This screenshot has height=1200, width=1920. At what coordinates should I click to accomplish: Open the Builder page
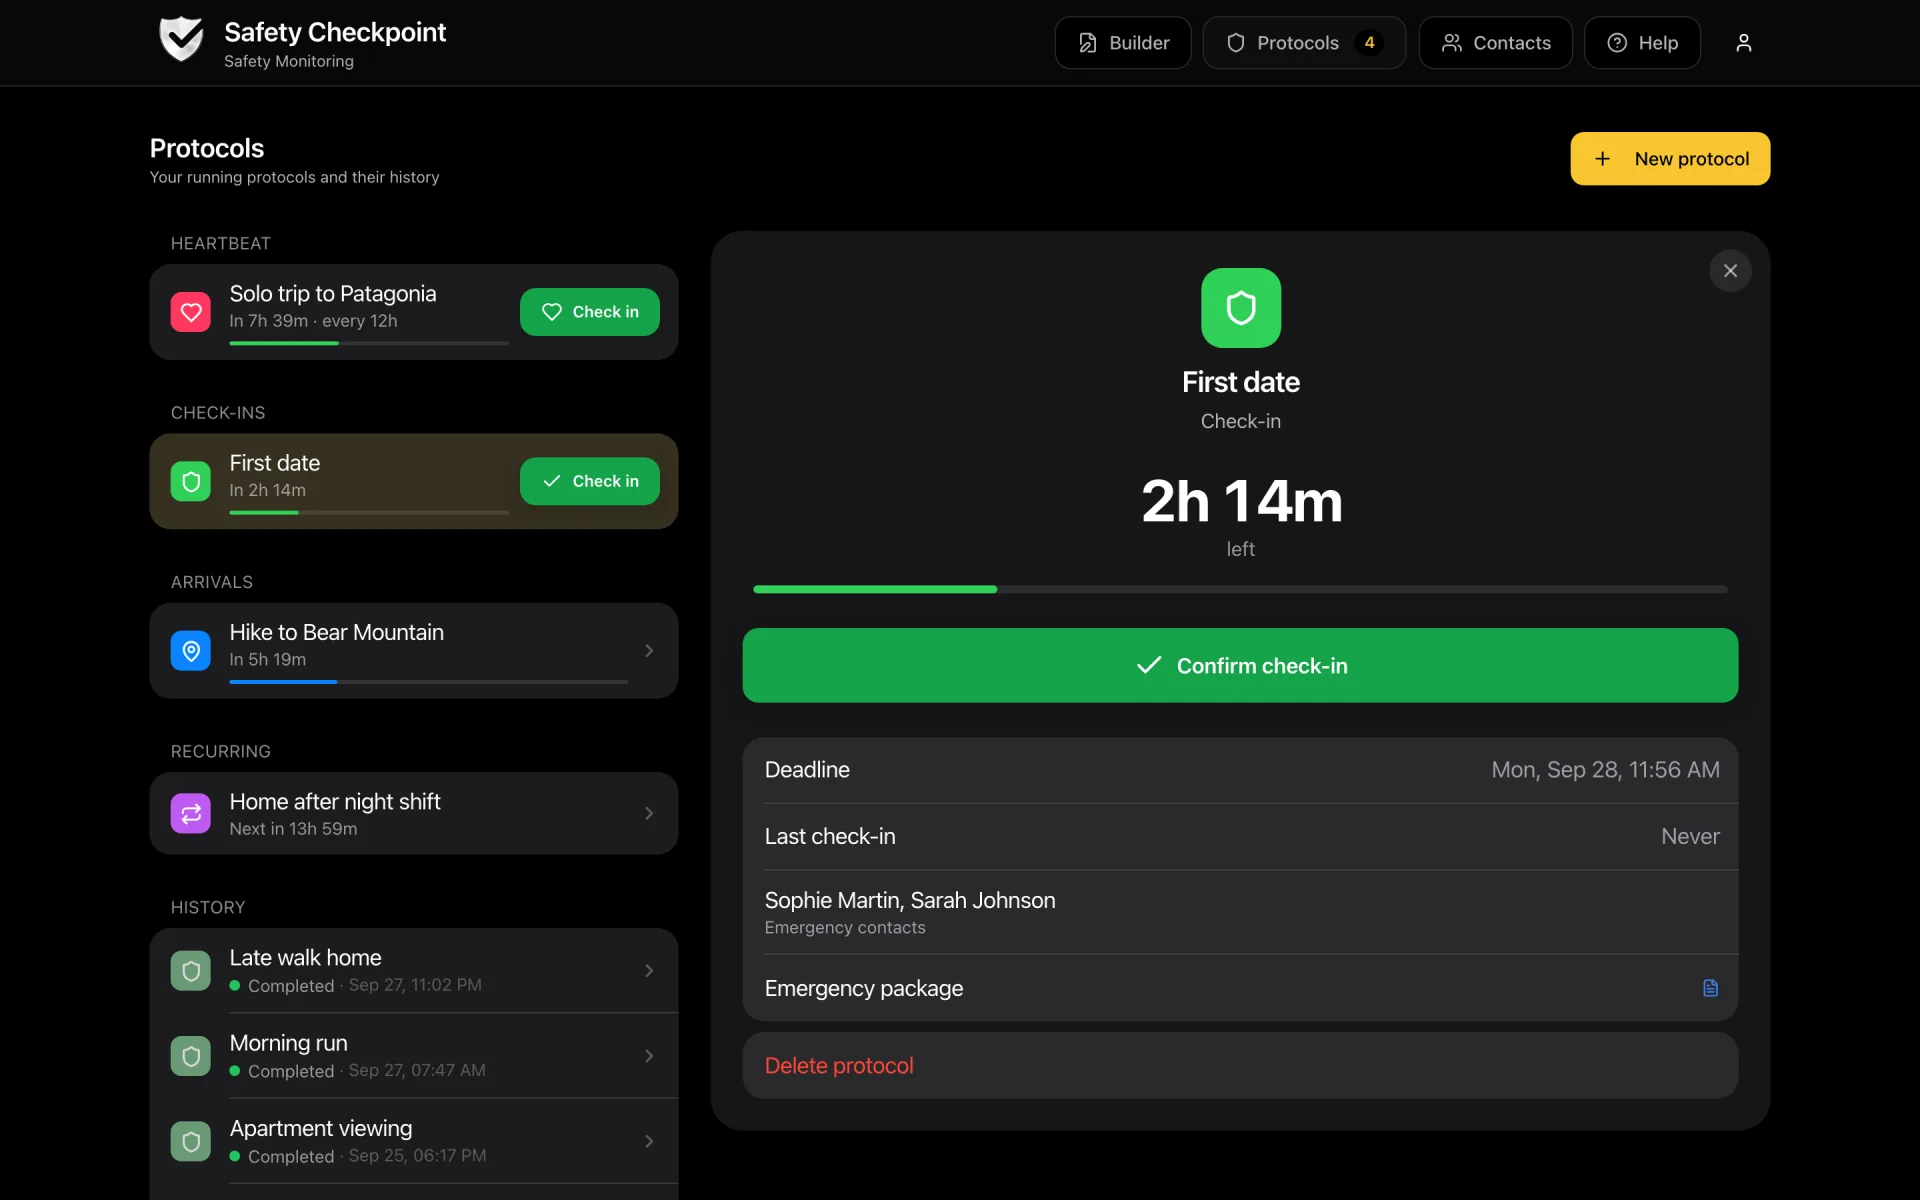pyautogui.click(x=1122, y=43)
